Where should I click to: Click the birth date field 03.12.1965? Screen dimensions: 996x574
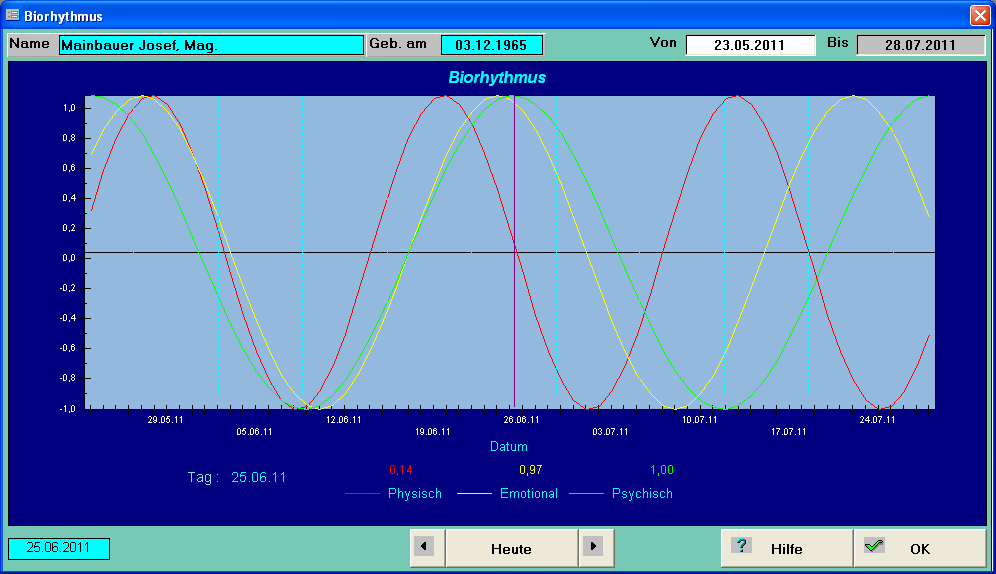click(x=491, y=45)
